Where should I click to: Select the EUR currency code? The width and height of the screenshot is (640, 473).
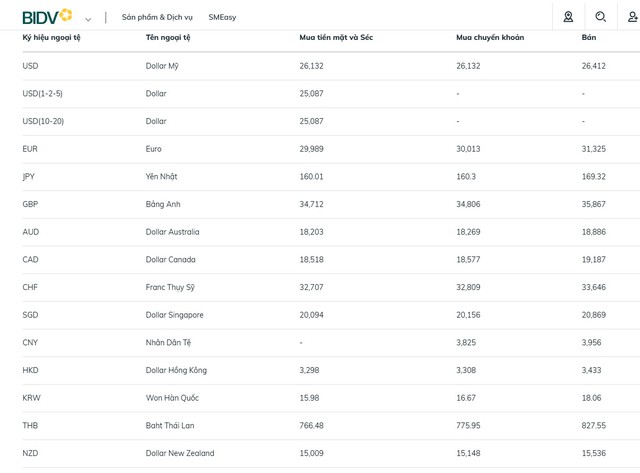(30, 149)
